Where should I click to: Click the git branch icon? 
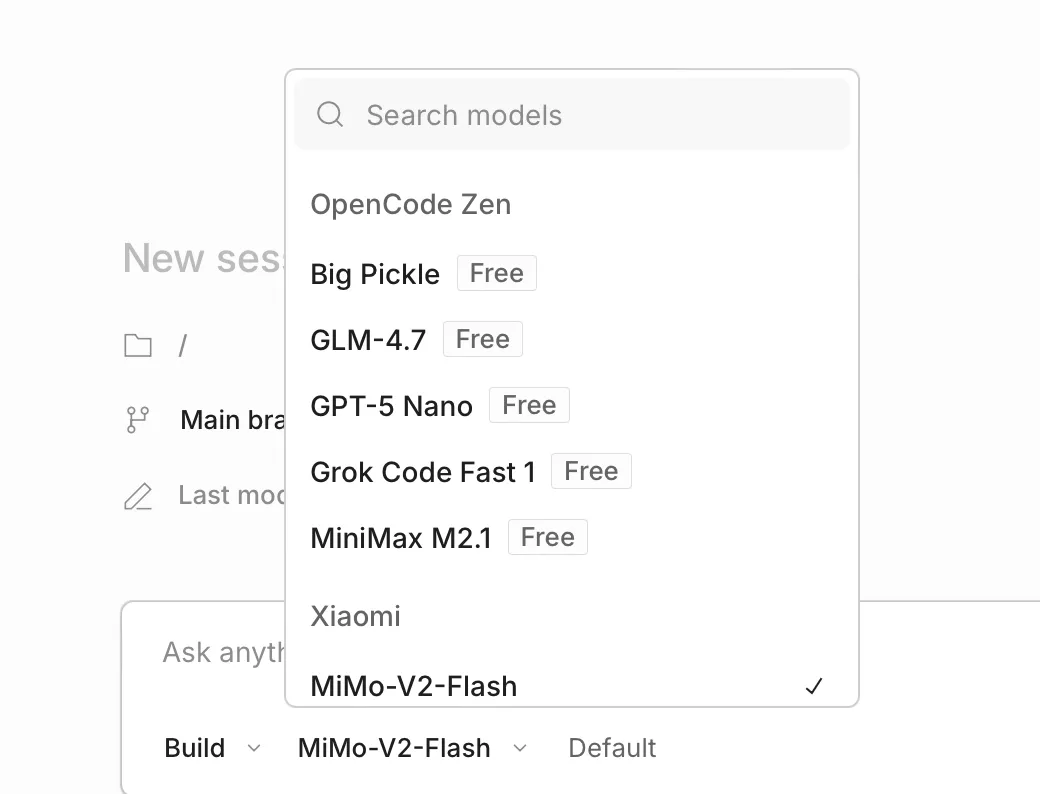137,420
